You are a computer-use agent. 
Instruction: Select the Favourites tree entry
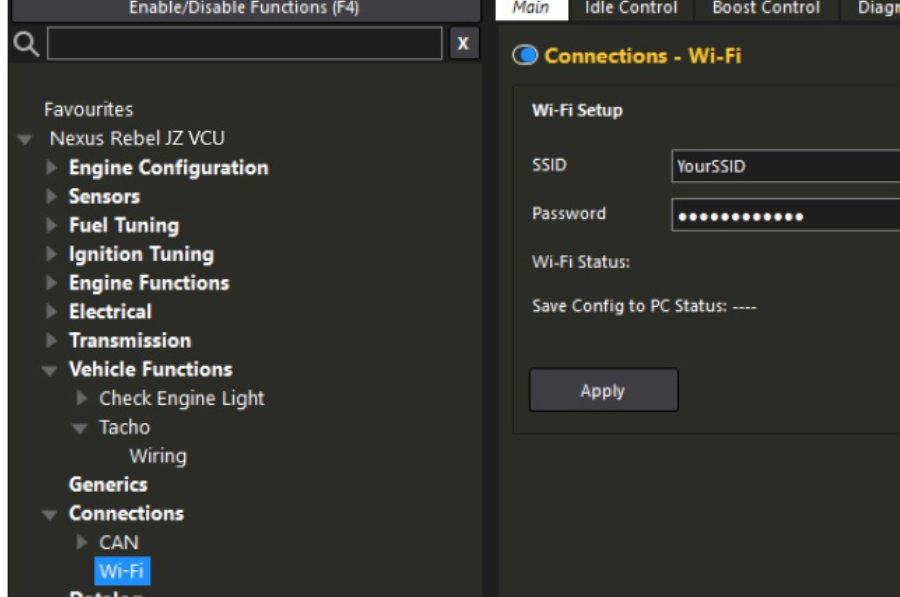tap(88, 109)
